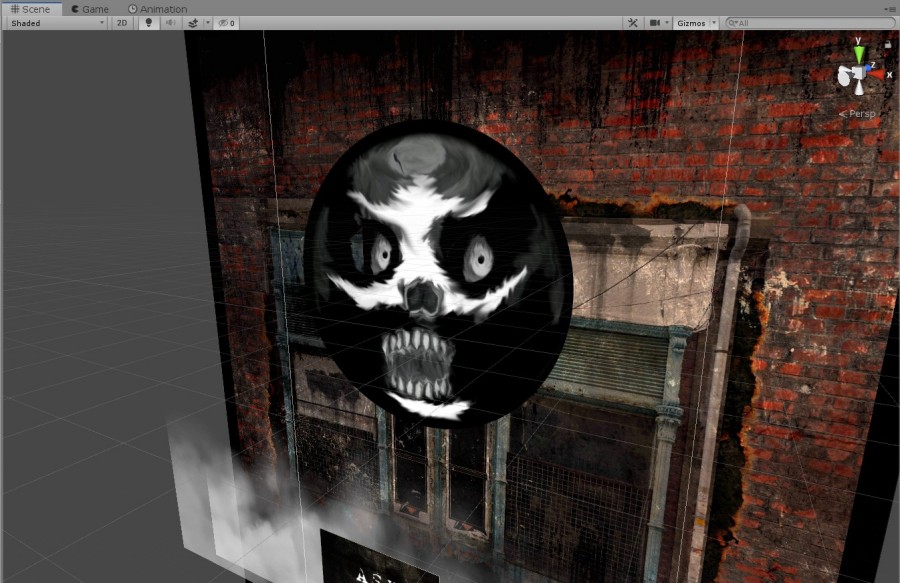Click the green Y axis cone on gizmo

tap(858, 52)
